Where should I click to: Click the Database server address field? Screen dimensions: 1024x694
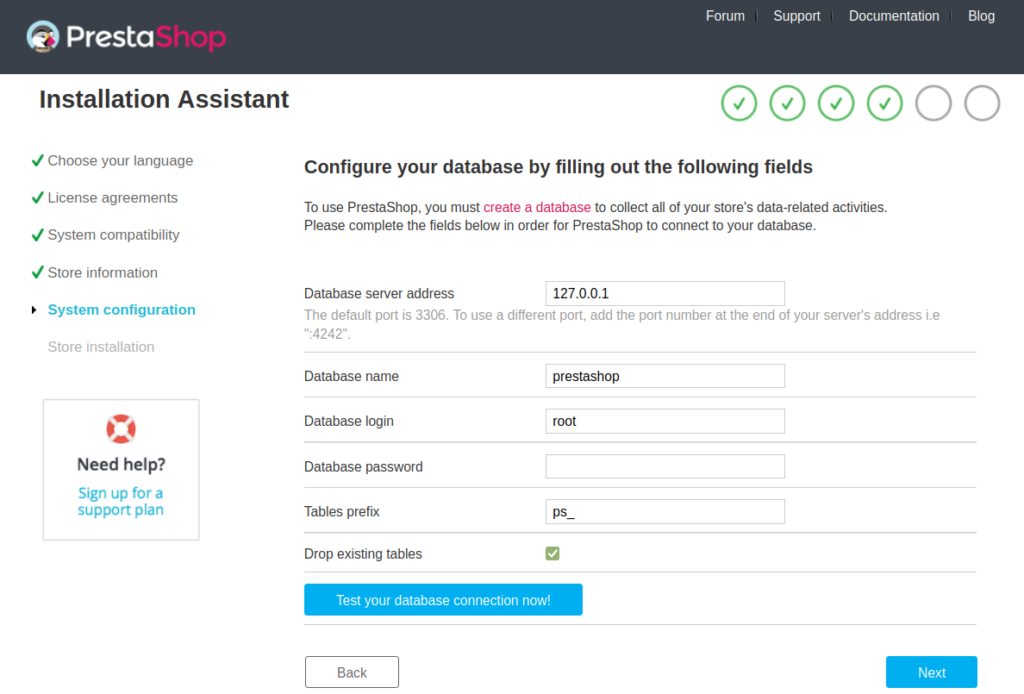[x=665, y=293]
